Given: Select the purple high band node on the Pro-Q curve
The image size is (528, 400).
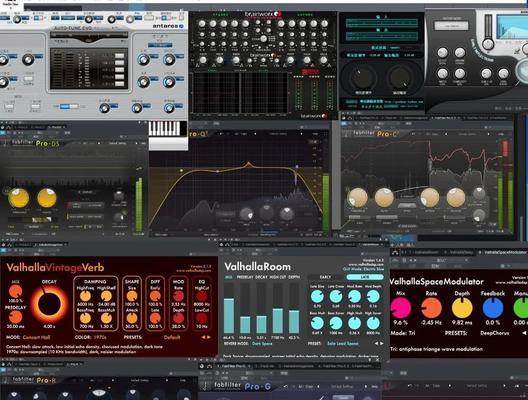Looking at the screenshot, I should coord(297,166).
